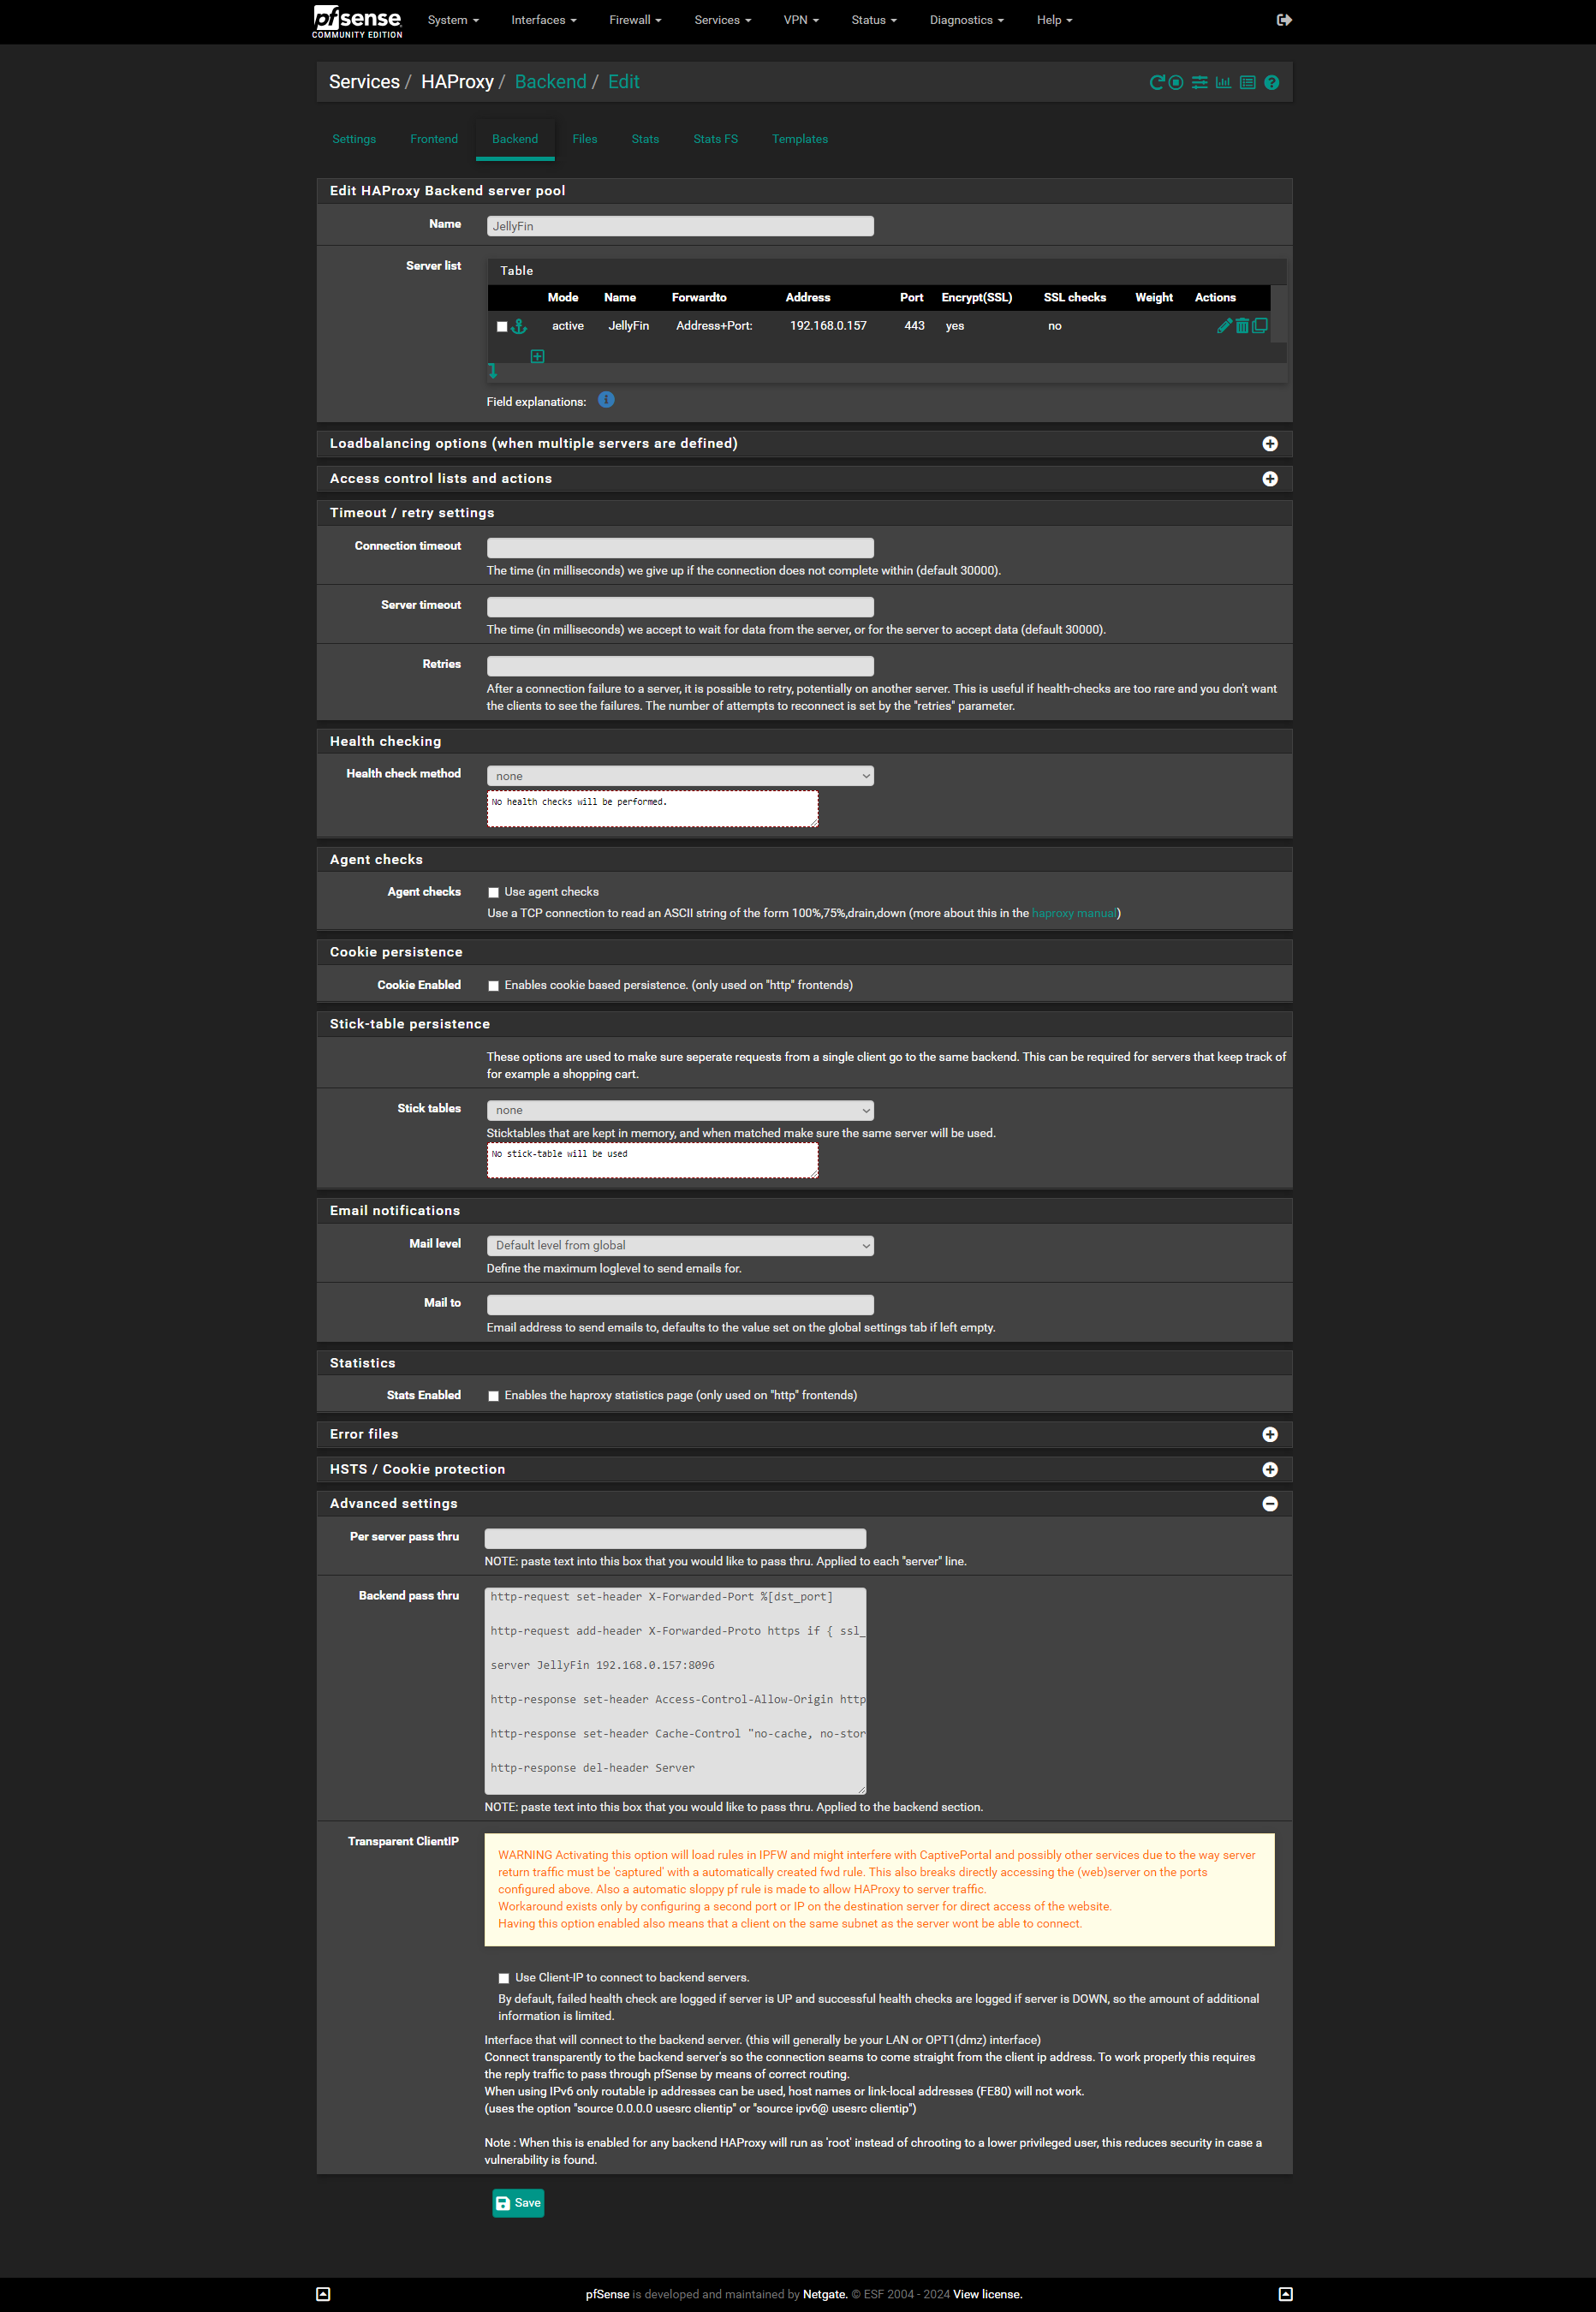Open the Mail level dropdown
1596x2312 pixels.
pos(680,1246)
